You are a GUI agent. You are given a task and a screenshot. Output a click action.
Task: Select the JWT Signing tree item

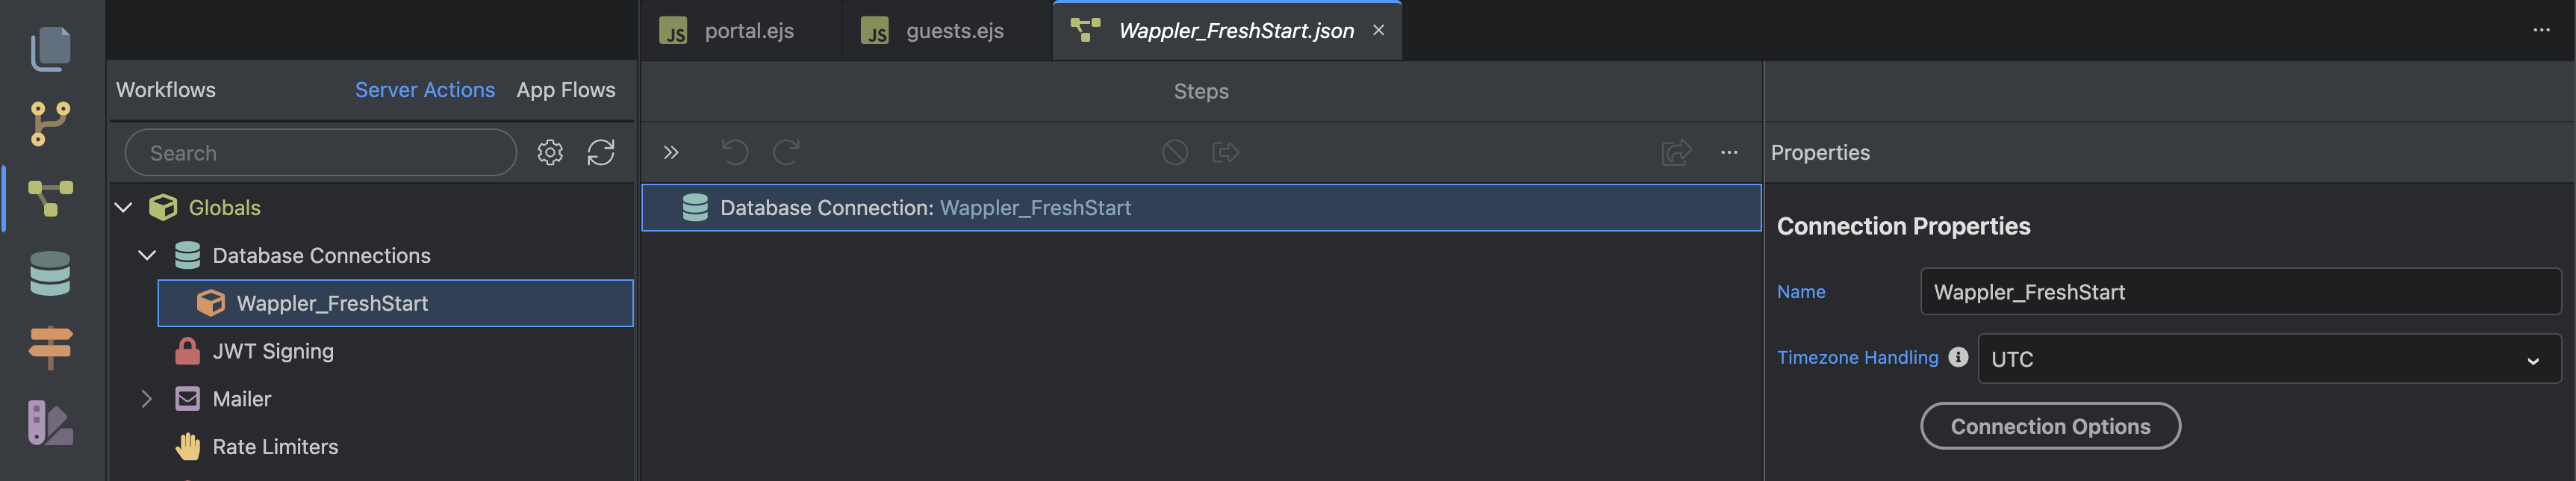[x=273, y=351]
